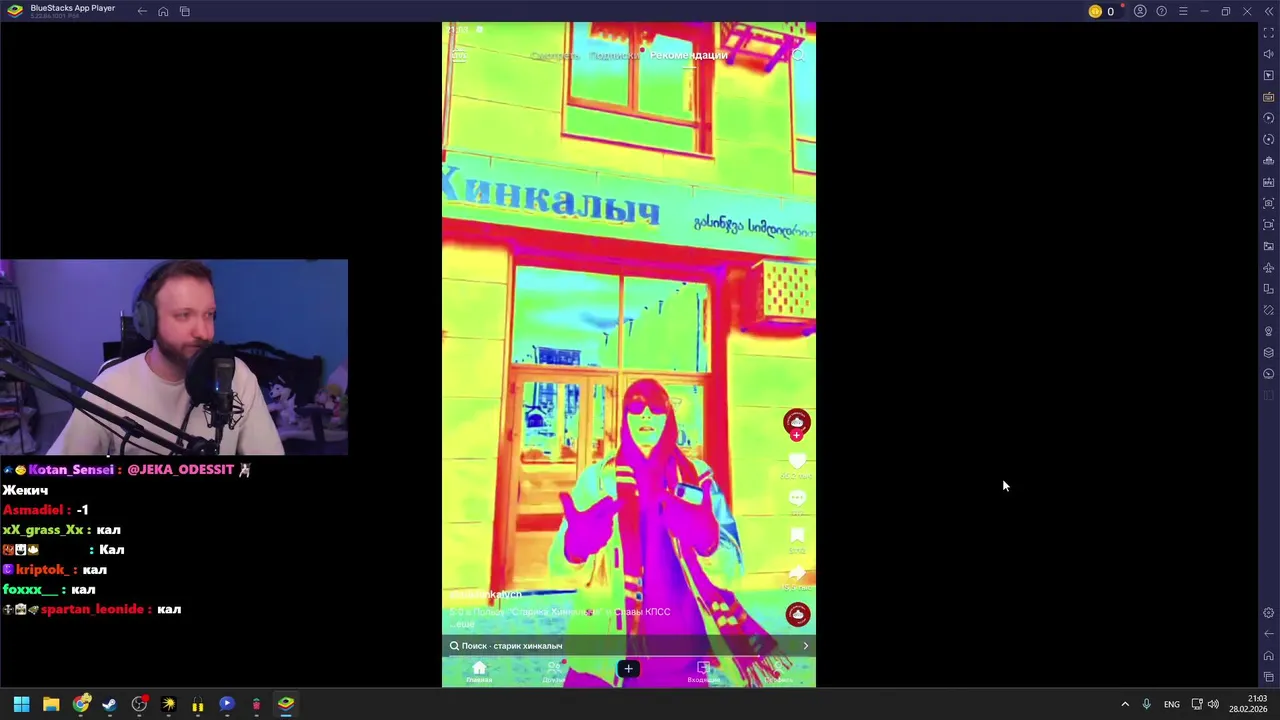Switch the ENG keyboard language
1280x720 pixels.
click(1171, 704)
